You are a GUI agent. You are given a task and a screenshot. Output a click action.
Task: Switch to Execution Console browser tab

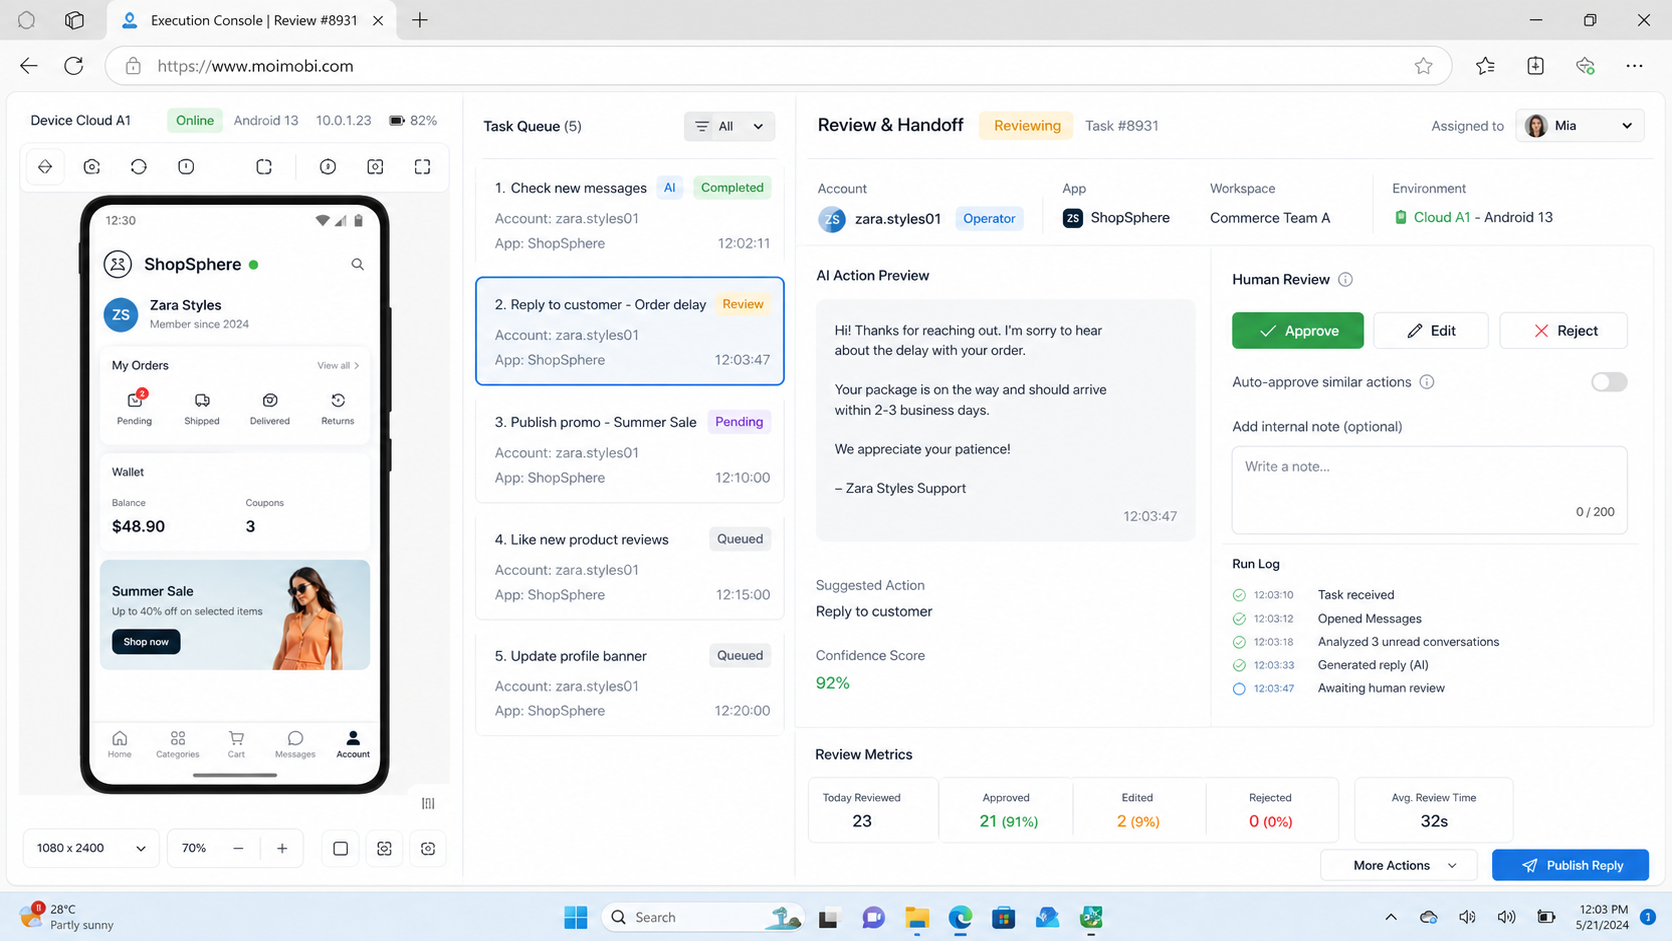pos(252,20)
